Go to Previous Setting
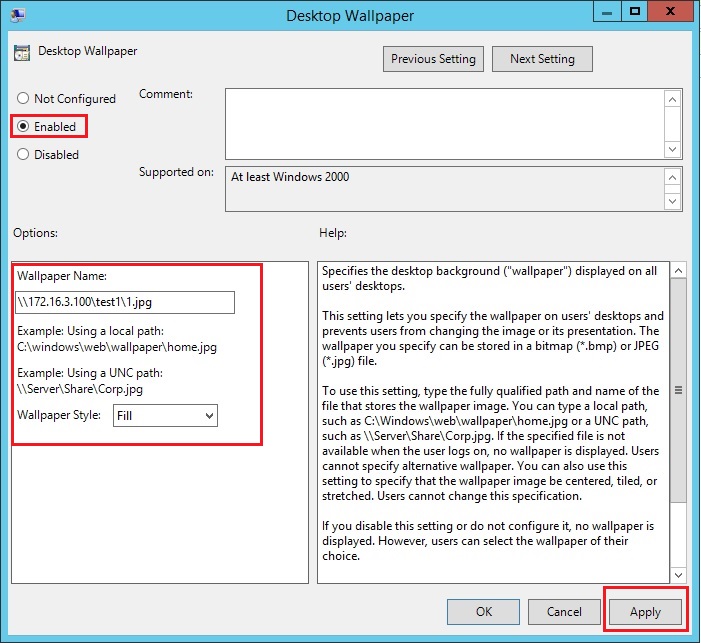The image size is (701, 643). click(x=434, y=59)
